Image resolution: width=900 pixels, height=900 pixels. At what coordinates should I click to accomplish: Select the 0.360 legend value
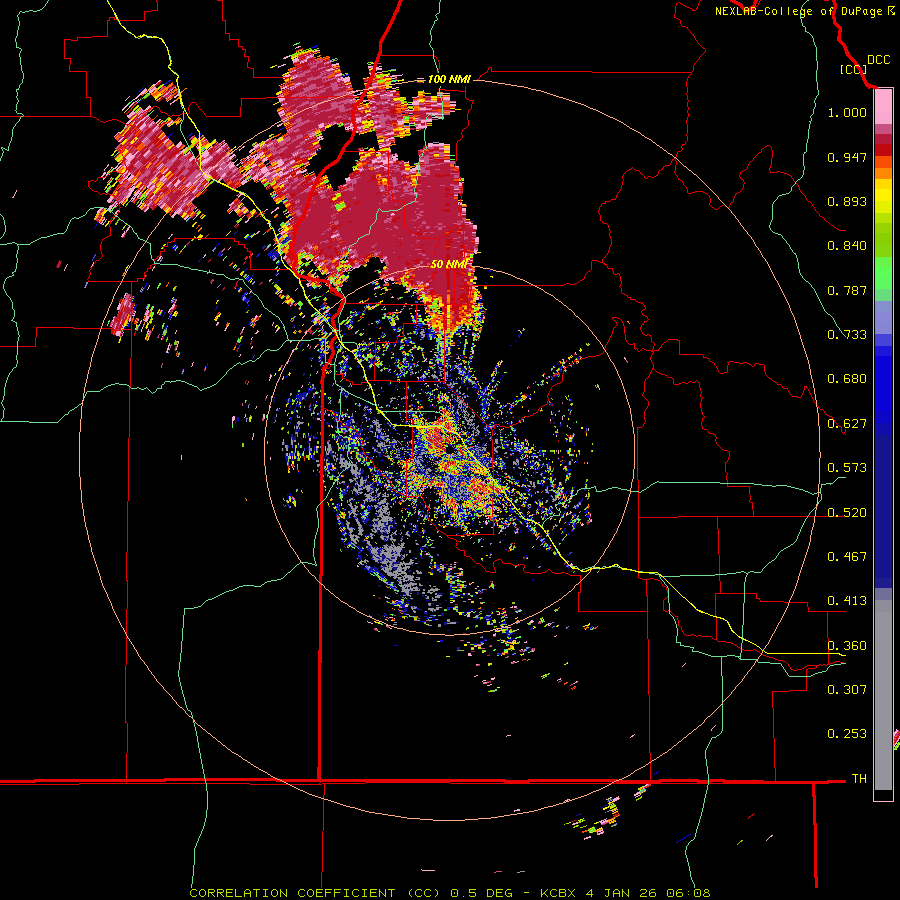point(847,646)
